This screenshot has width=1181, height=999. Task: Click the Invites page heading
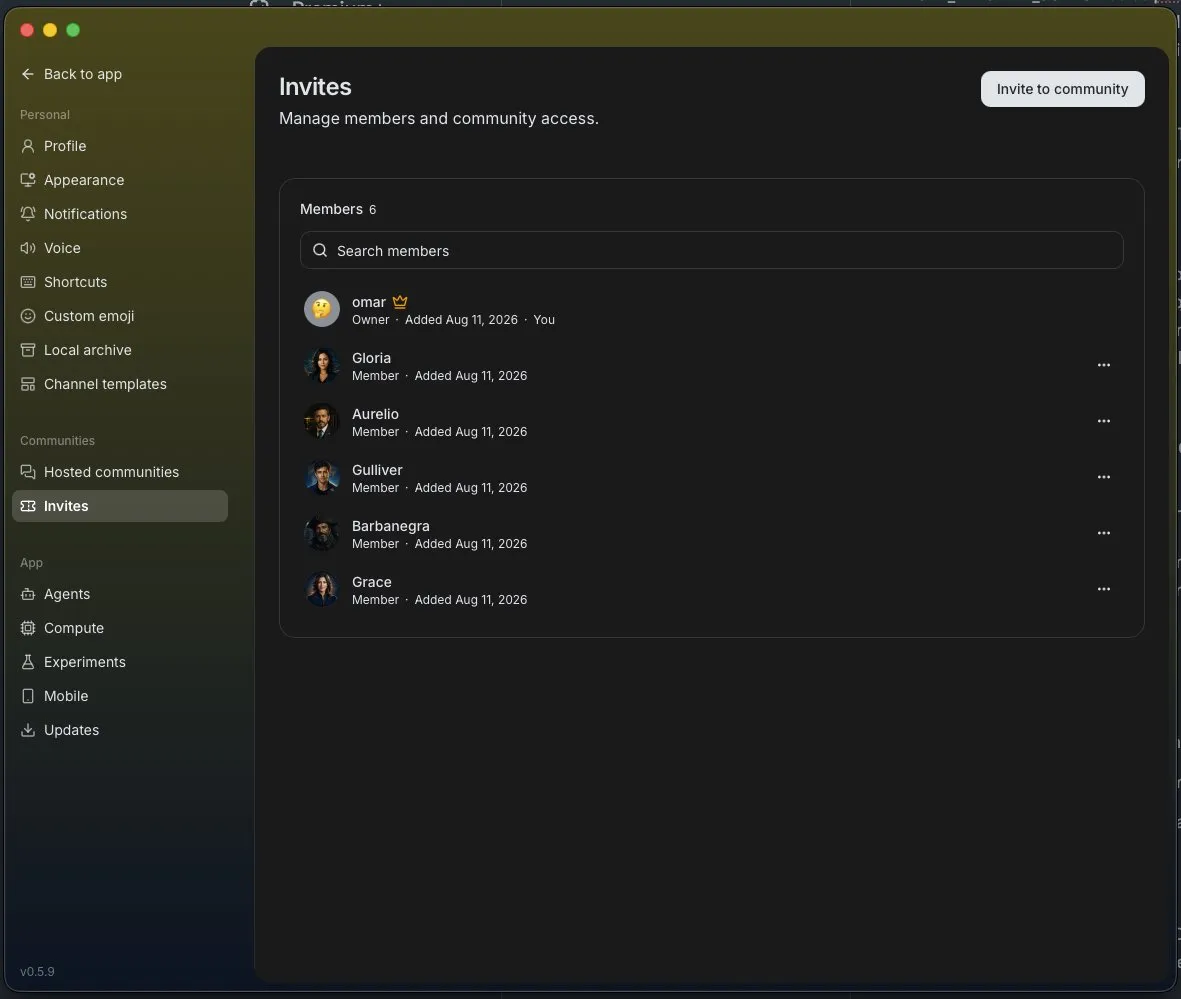(x=315, y=87)
